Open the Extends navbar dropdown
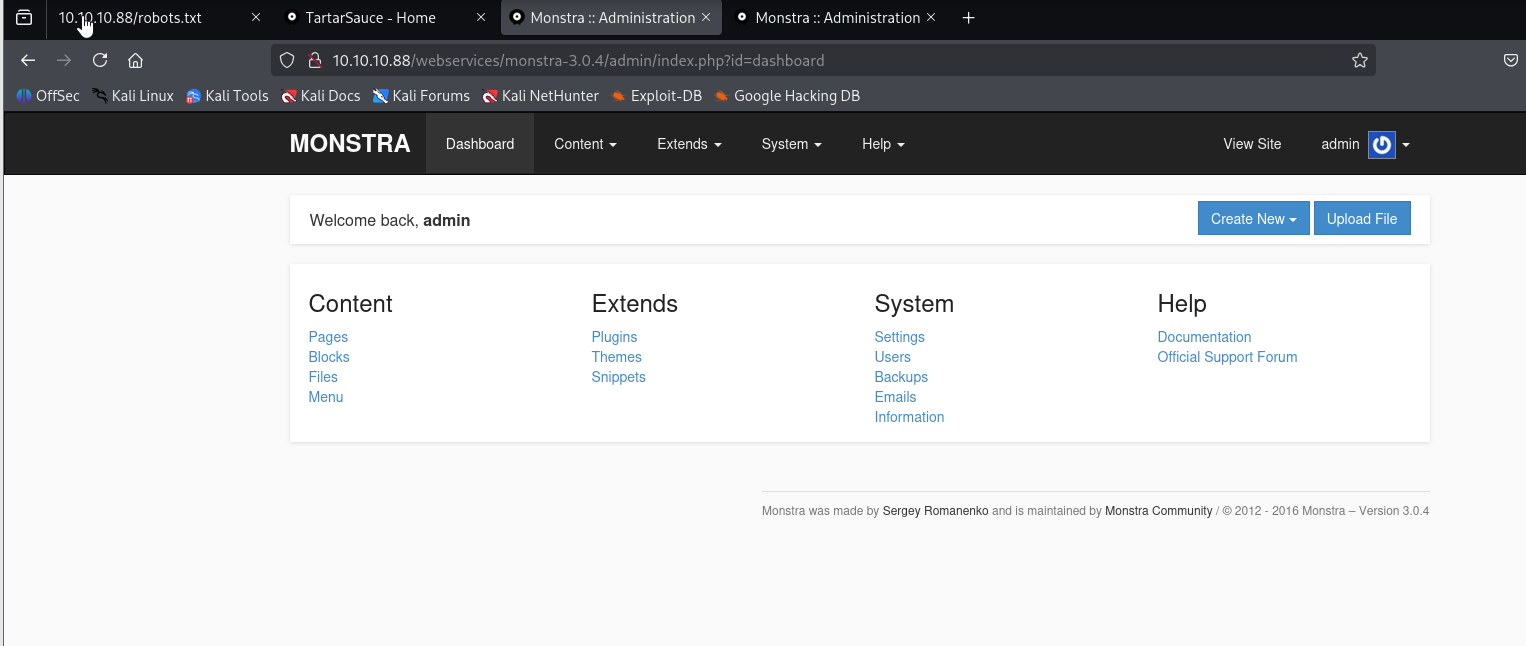 point(689,144)
